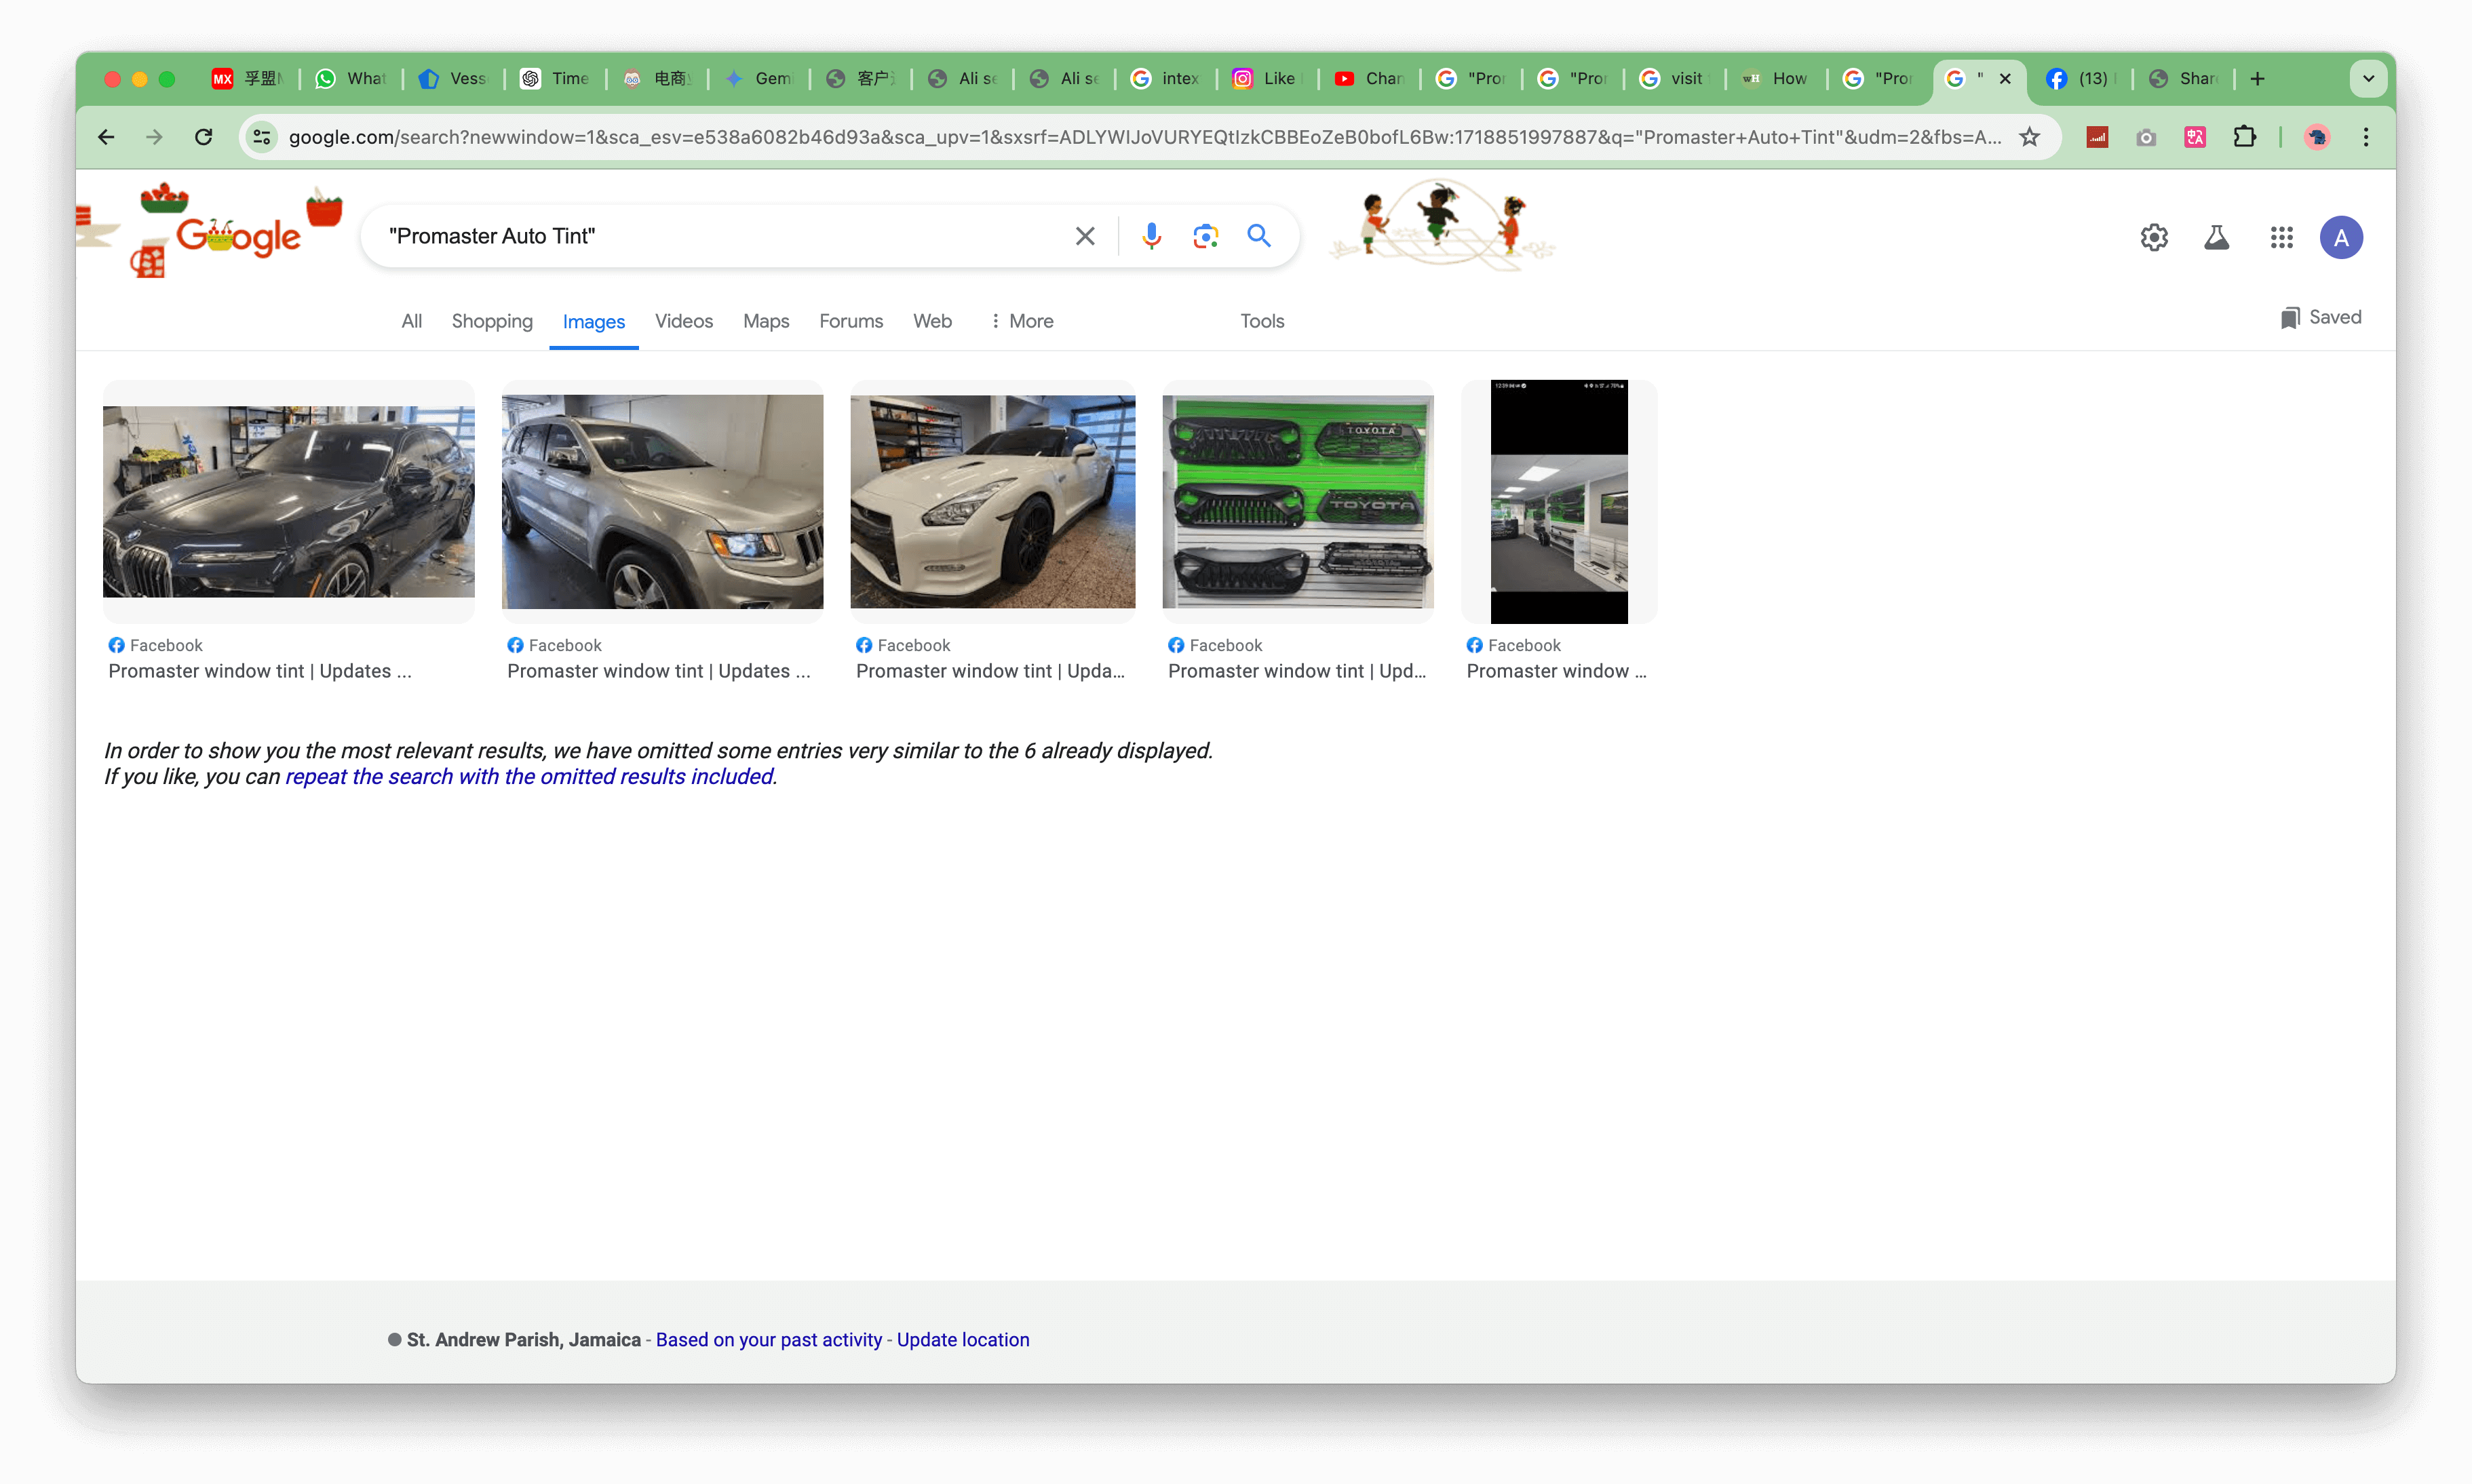Switch to the WhatsApp browser tab
Image resolution: width=2472 pixels, height=1484 pixels.
pyautogui.click(x=351, y=78)
